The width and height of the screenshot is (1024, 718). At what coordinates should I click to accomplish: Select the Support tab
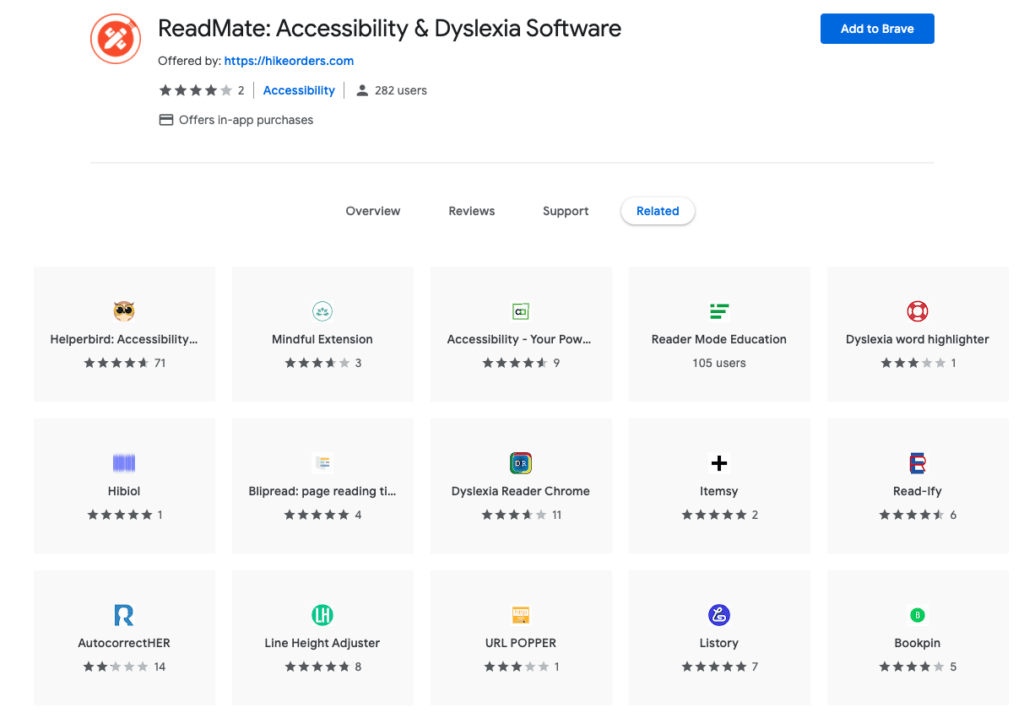(x=565, y=211)
